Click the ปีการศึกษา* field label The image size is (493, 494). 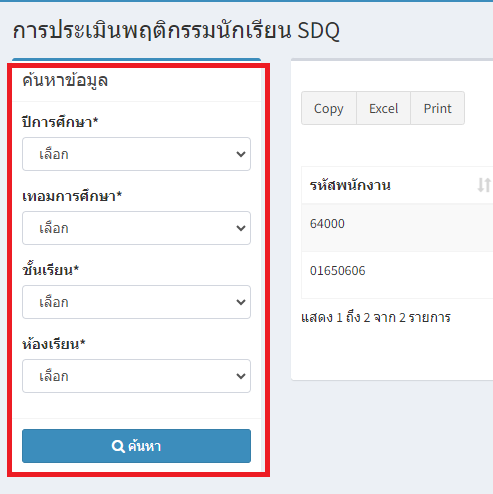pos(60,122)
